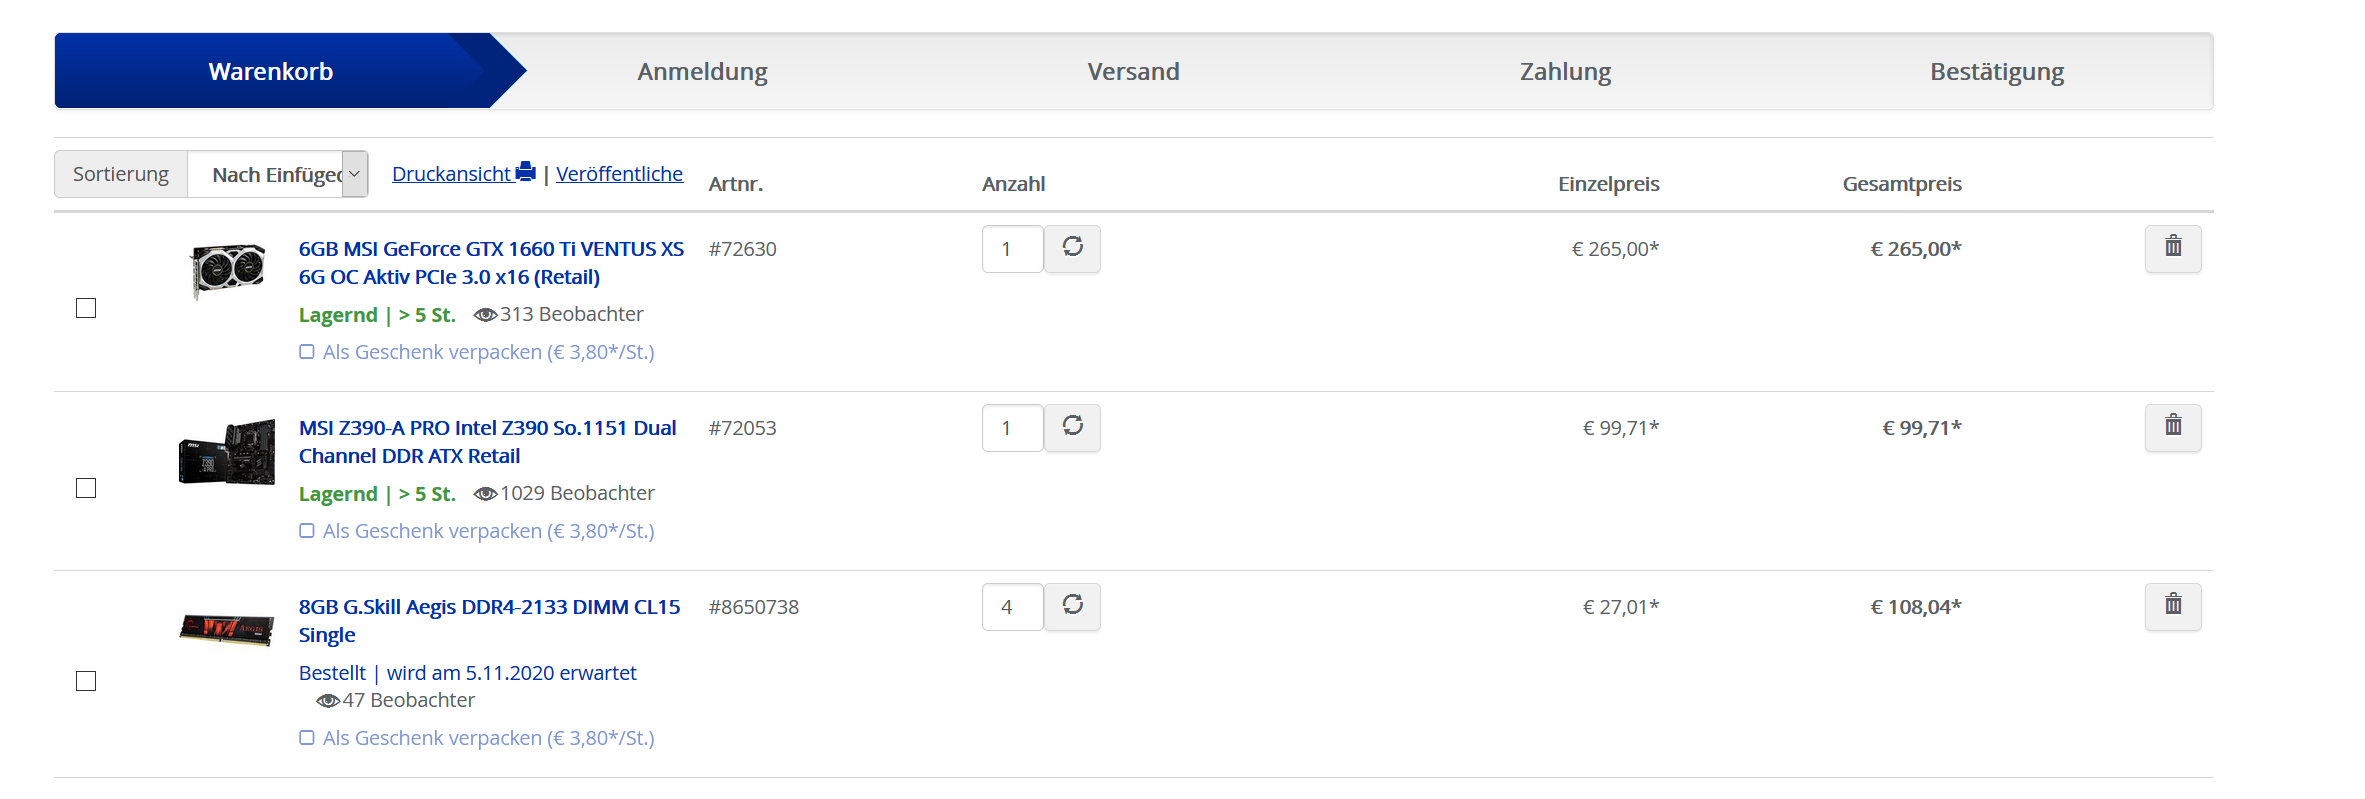2365x799 pixels.
Task: Refresh quantity for GTX 1660 Ti
Action: pyautogui.click(x=1072, y=249)
